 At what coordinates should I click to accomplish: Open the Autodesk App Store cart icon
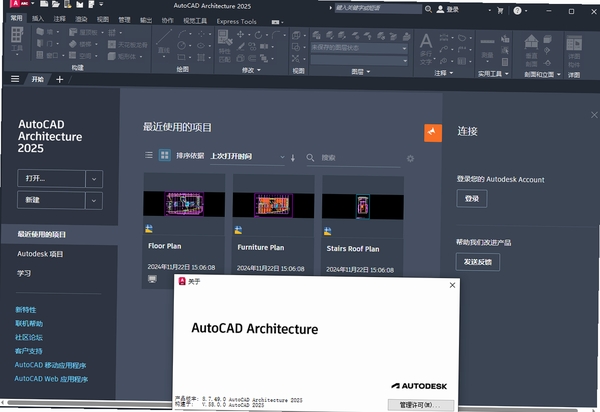[500, 10]
